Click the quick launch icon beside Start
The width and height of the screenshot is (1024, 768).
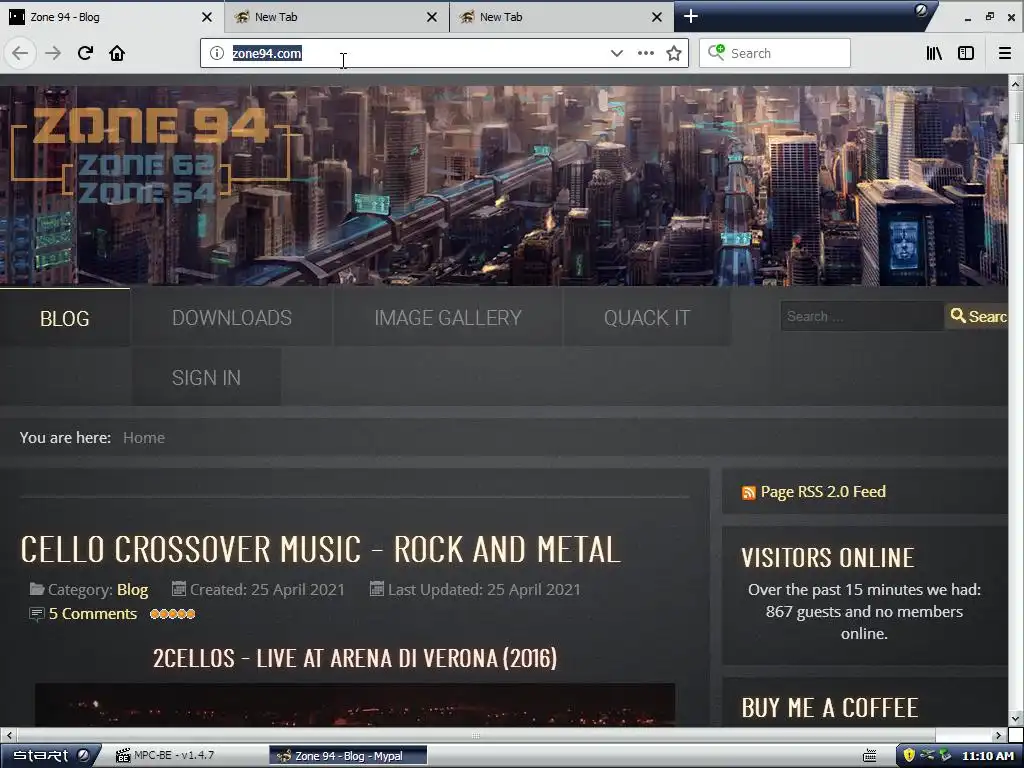click(83, 756)
